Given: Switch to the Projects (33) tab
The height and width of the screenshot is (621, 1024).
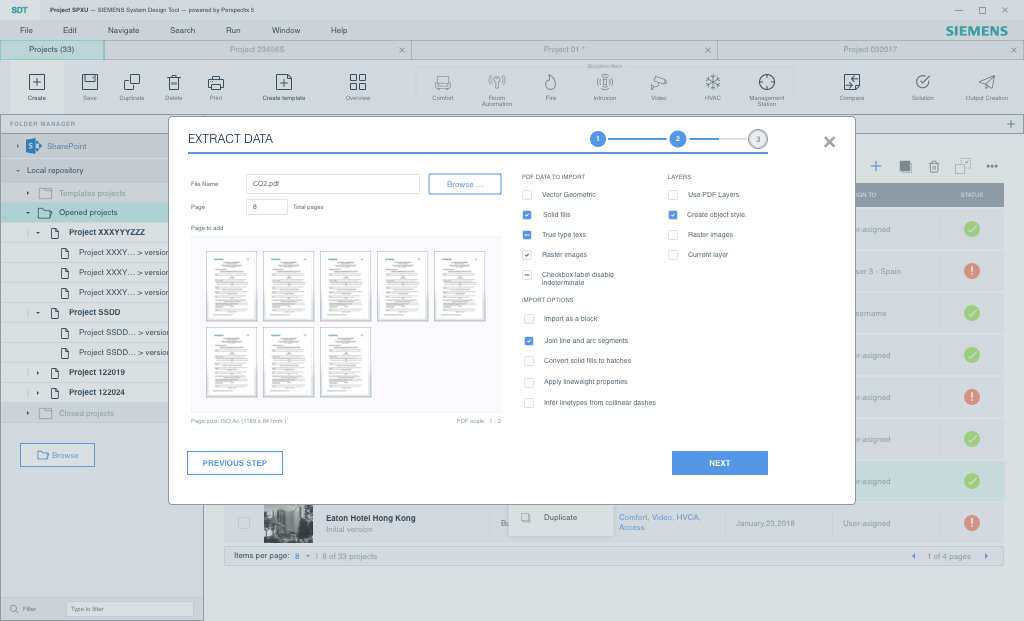Looking at the screenshot, I should 52,50.
